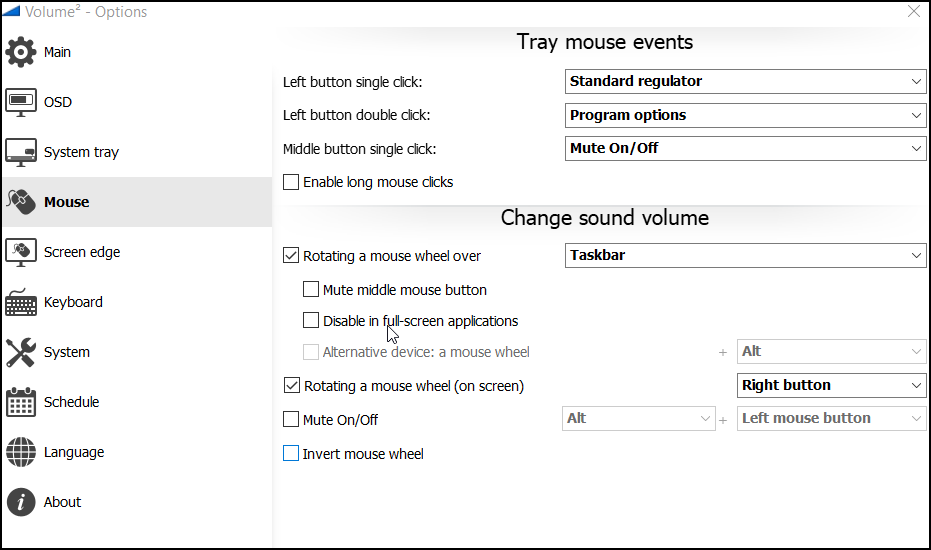Click the disabled Alternative device checkbox
This screenshot has width=931, height=550.
(311, 352)
